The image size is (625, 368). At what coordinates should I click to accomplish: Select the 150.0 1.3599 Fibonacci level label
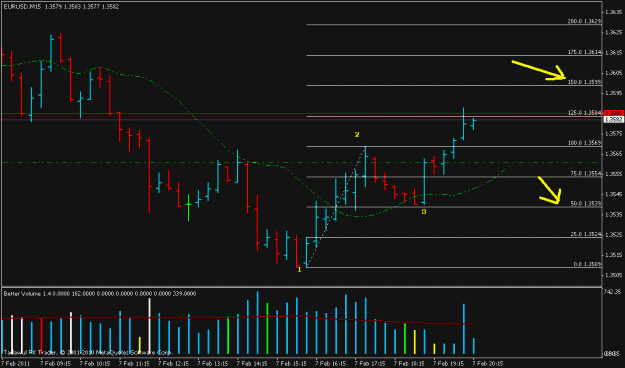(x=584, y=82)
